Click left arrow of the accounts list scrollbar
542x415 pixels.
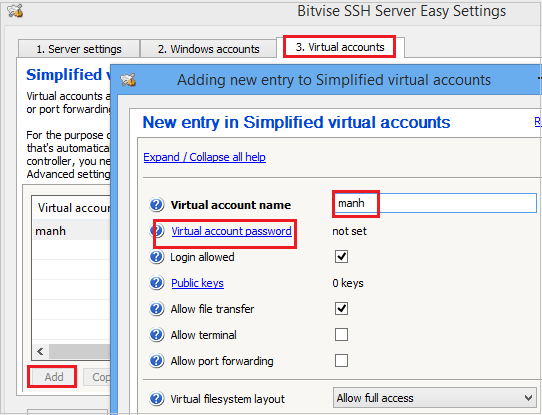40,351
